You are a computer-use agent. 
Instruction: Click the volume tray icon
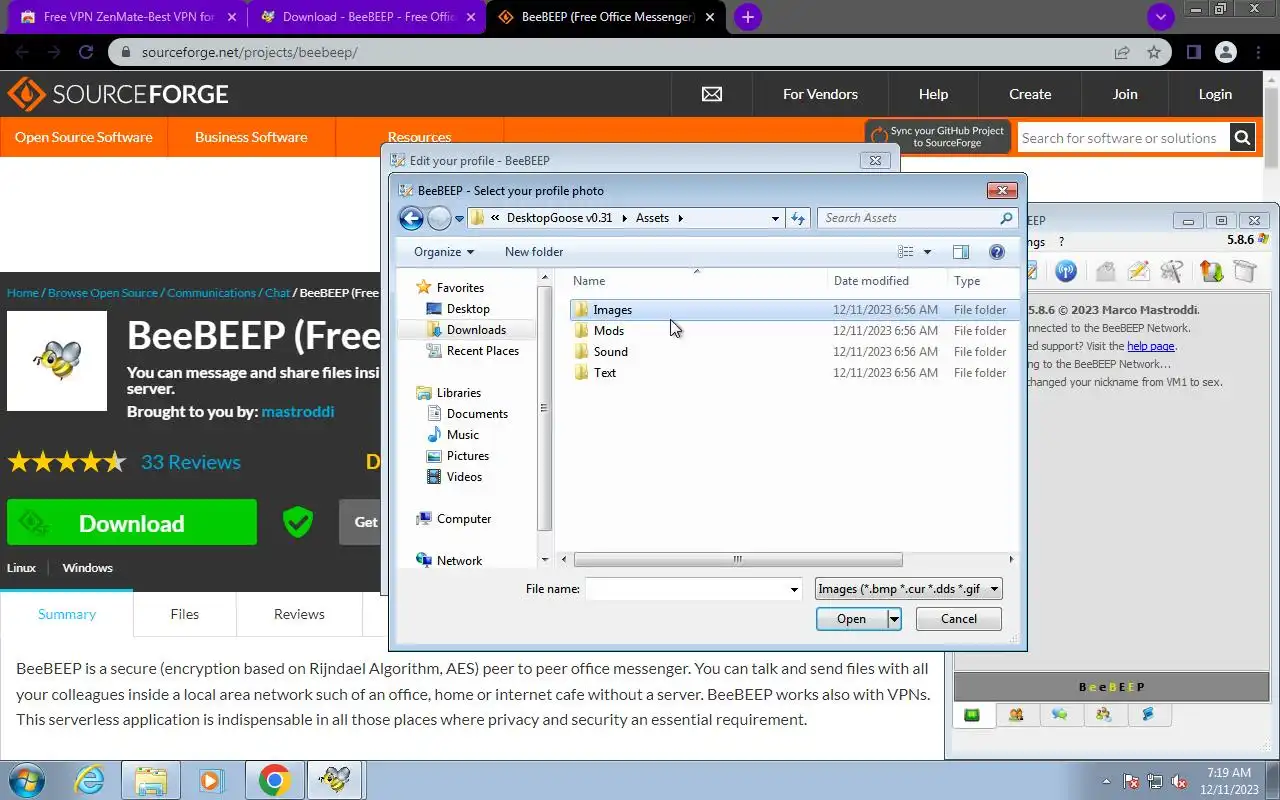tap(1180, 781)
